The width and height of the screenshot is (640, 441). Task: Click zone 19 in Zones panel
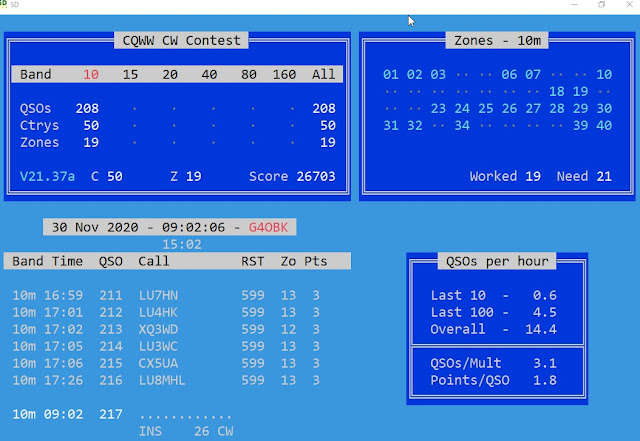tap(580, 91)
